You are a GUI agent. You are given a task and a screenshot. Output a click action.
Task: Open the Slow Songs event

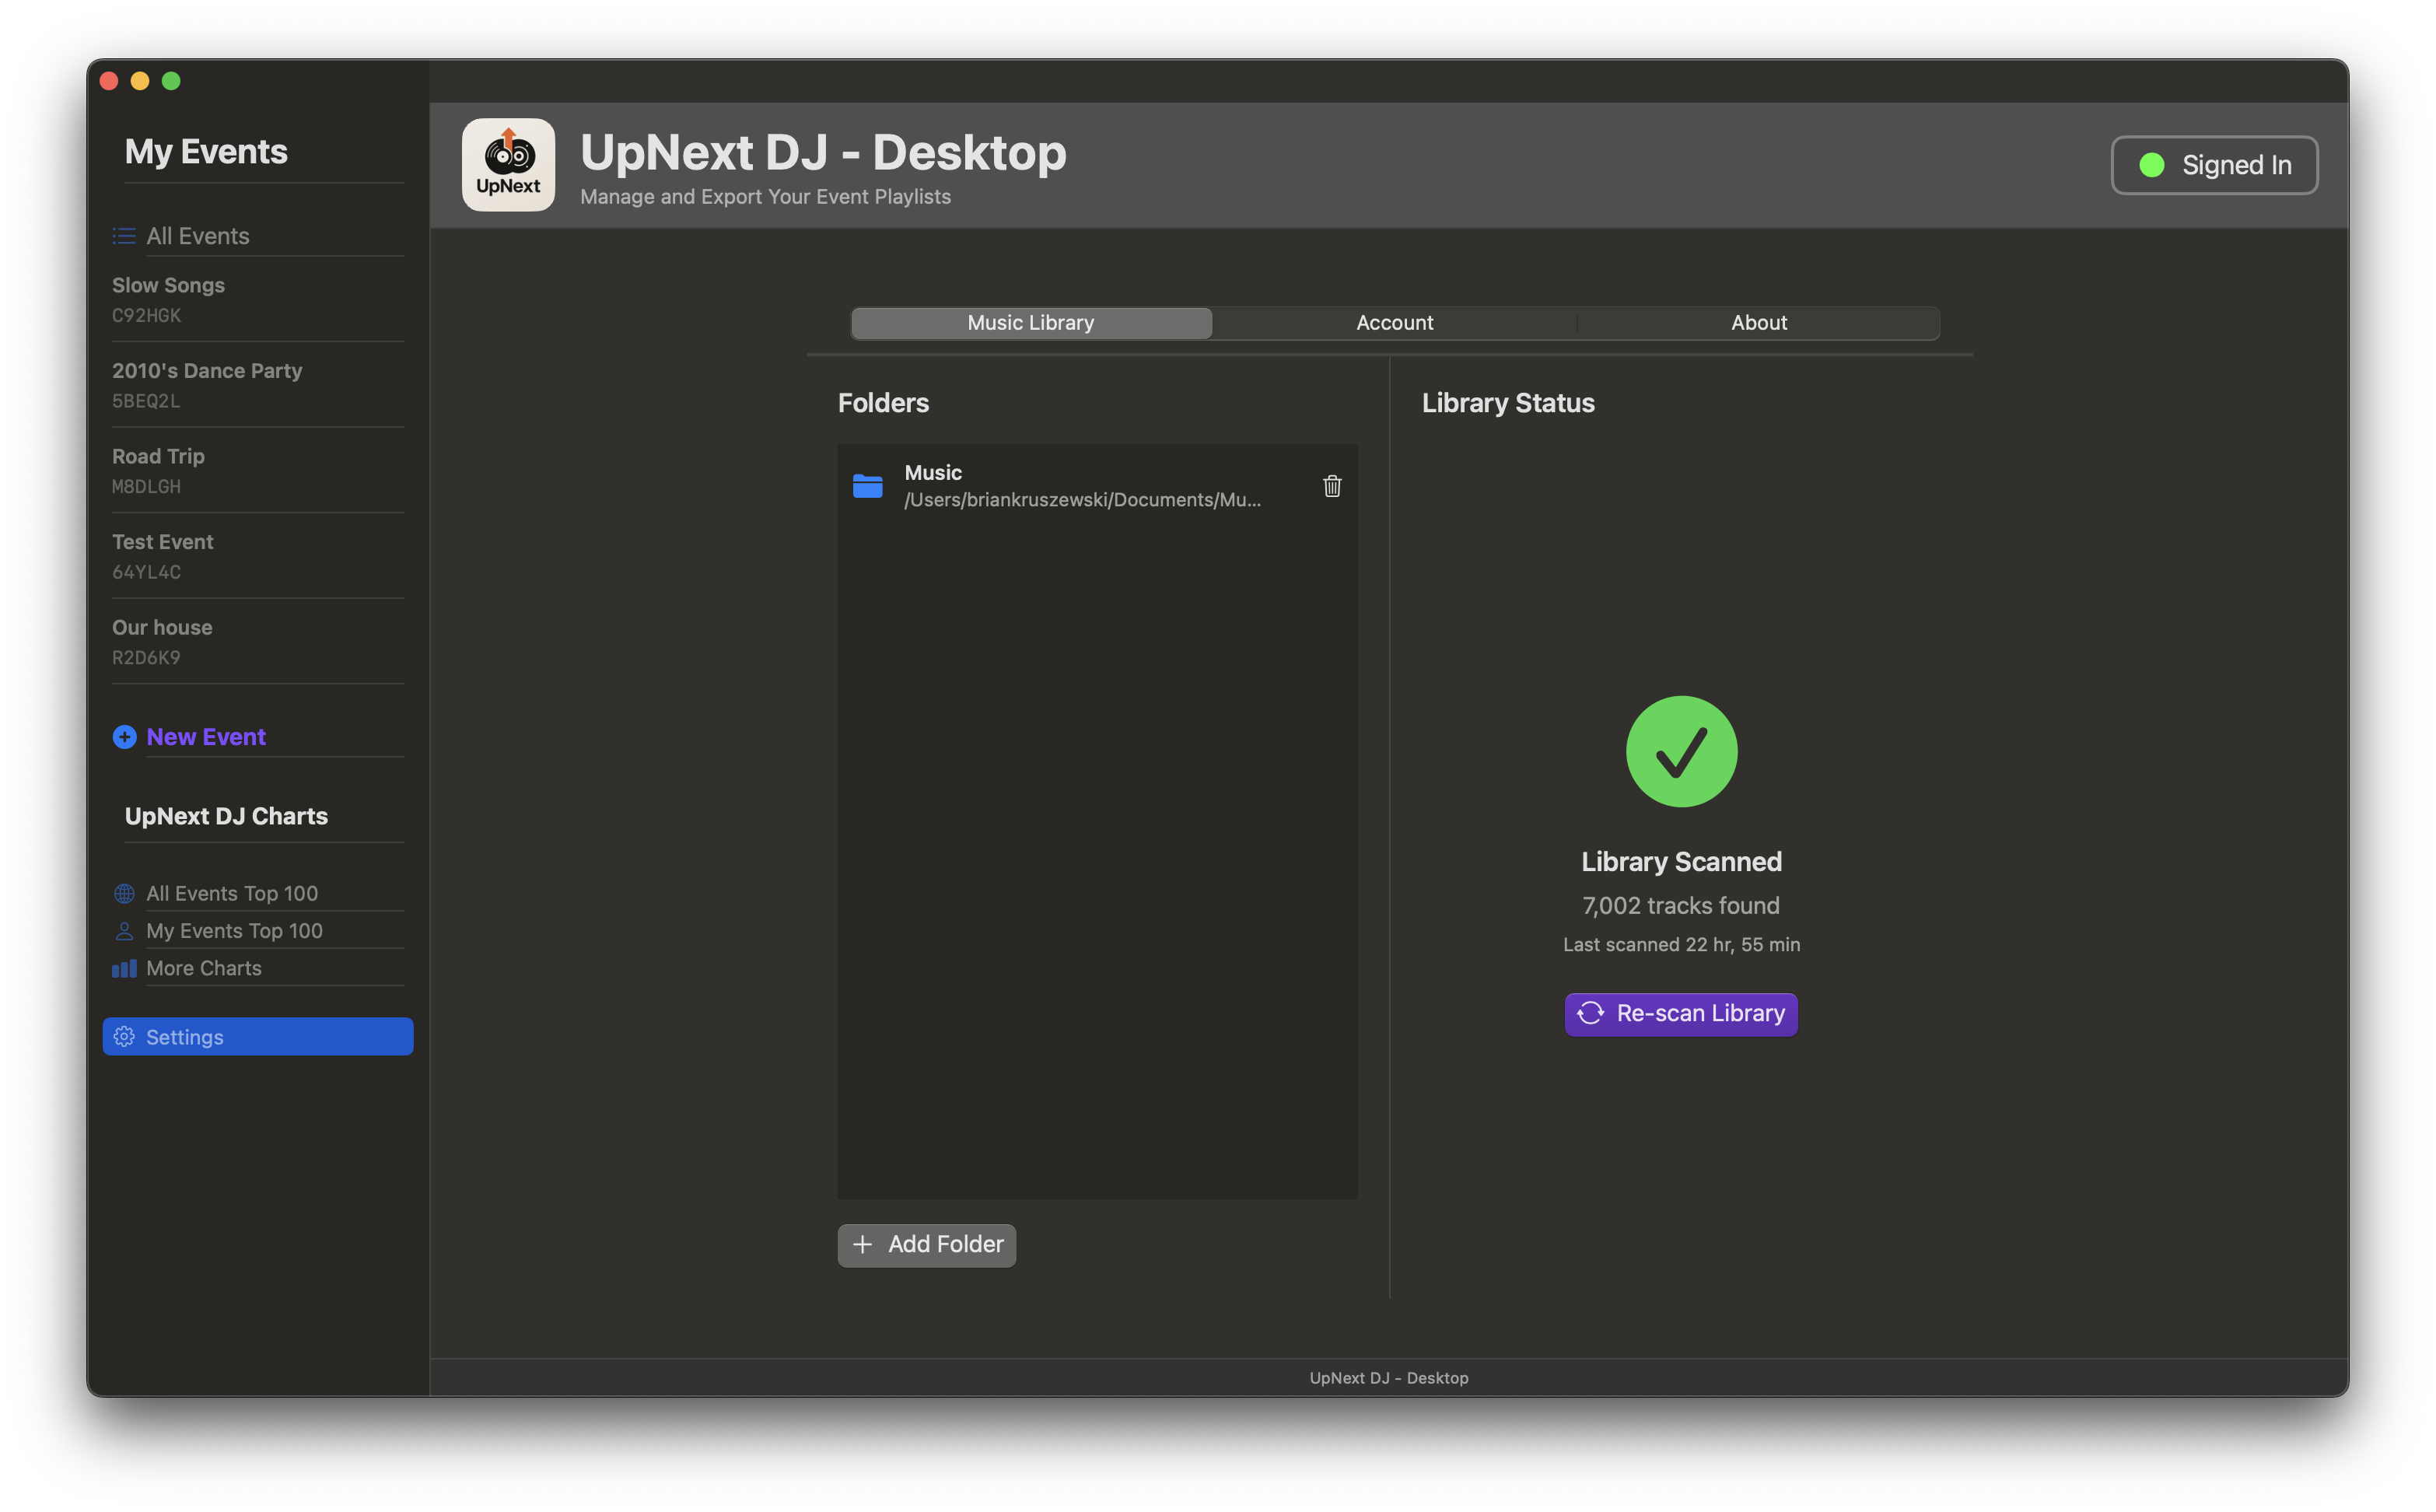(x=169, y=285)
